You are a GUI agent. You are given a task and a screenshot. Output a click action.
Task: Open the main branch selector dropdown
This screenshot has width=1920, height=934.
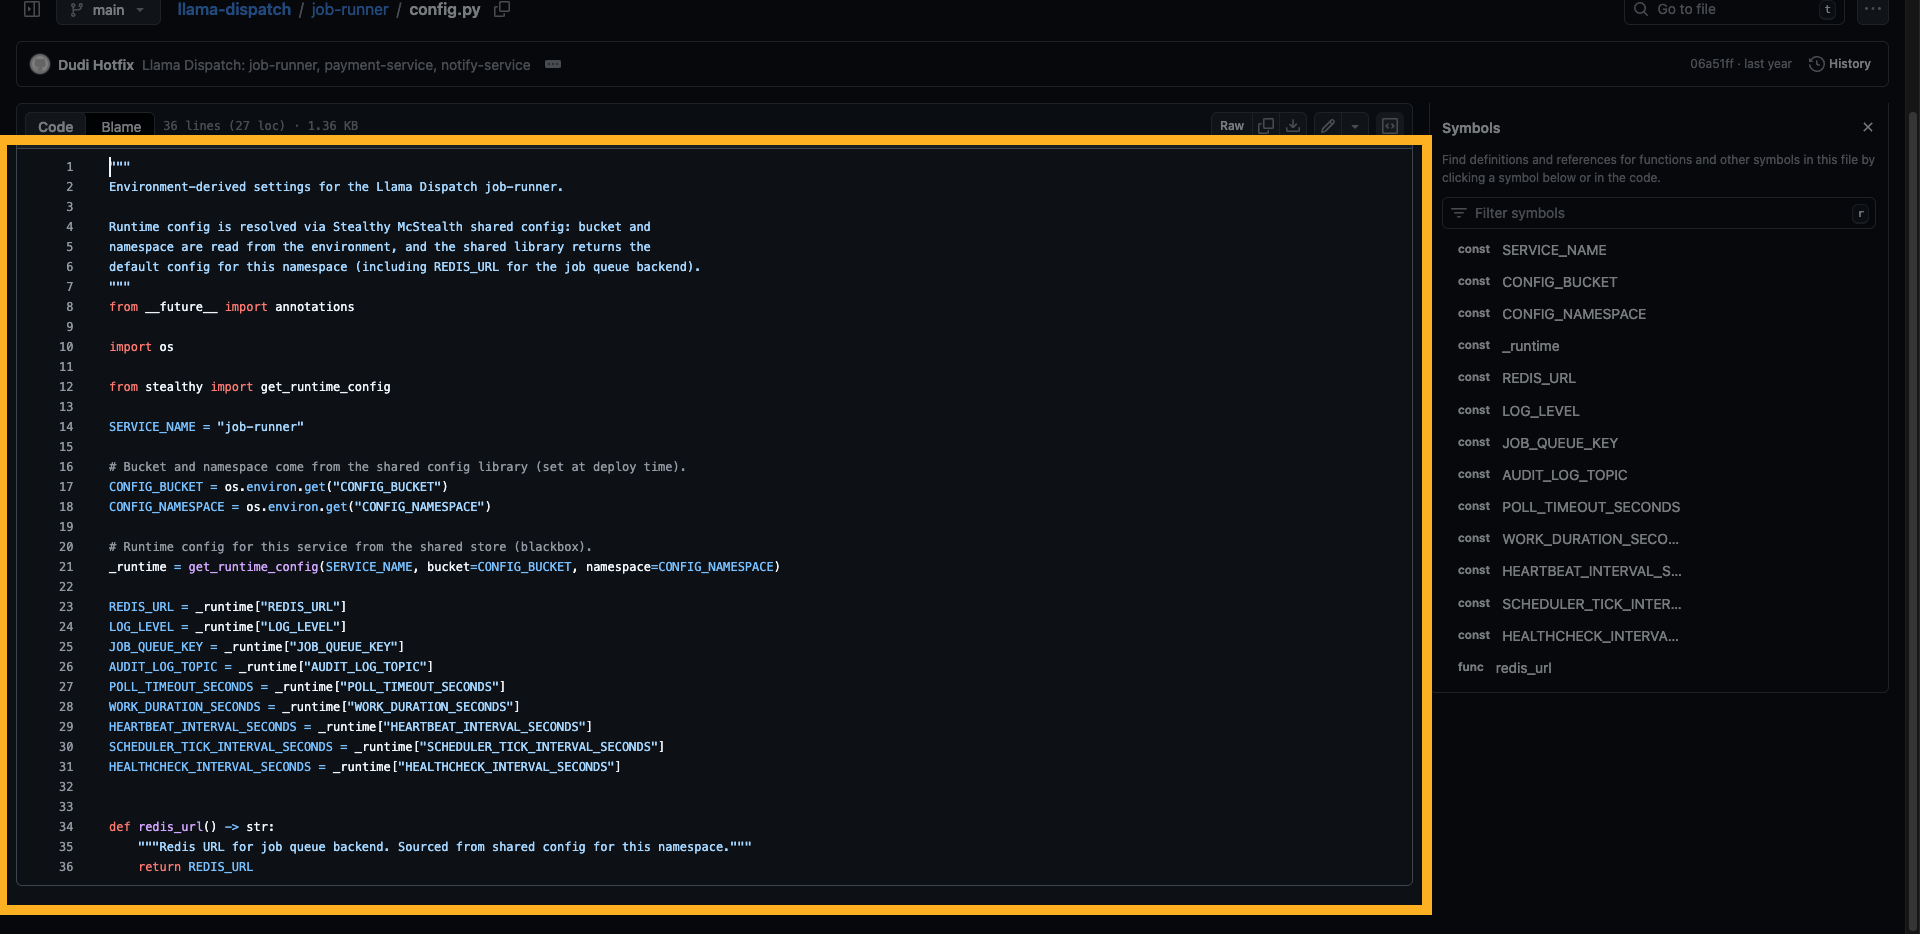pyautogui.click(x=108, y=10)
